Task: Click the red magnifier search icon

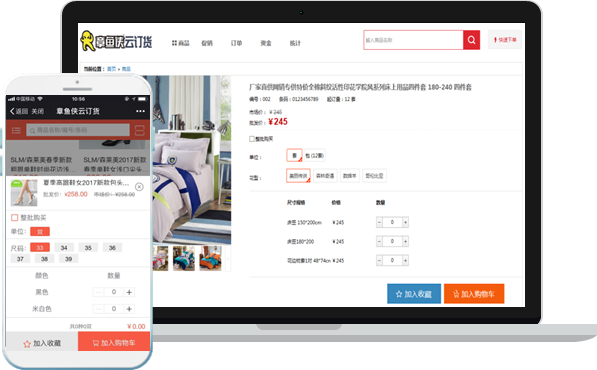Action: pos(471,40)
